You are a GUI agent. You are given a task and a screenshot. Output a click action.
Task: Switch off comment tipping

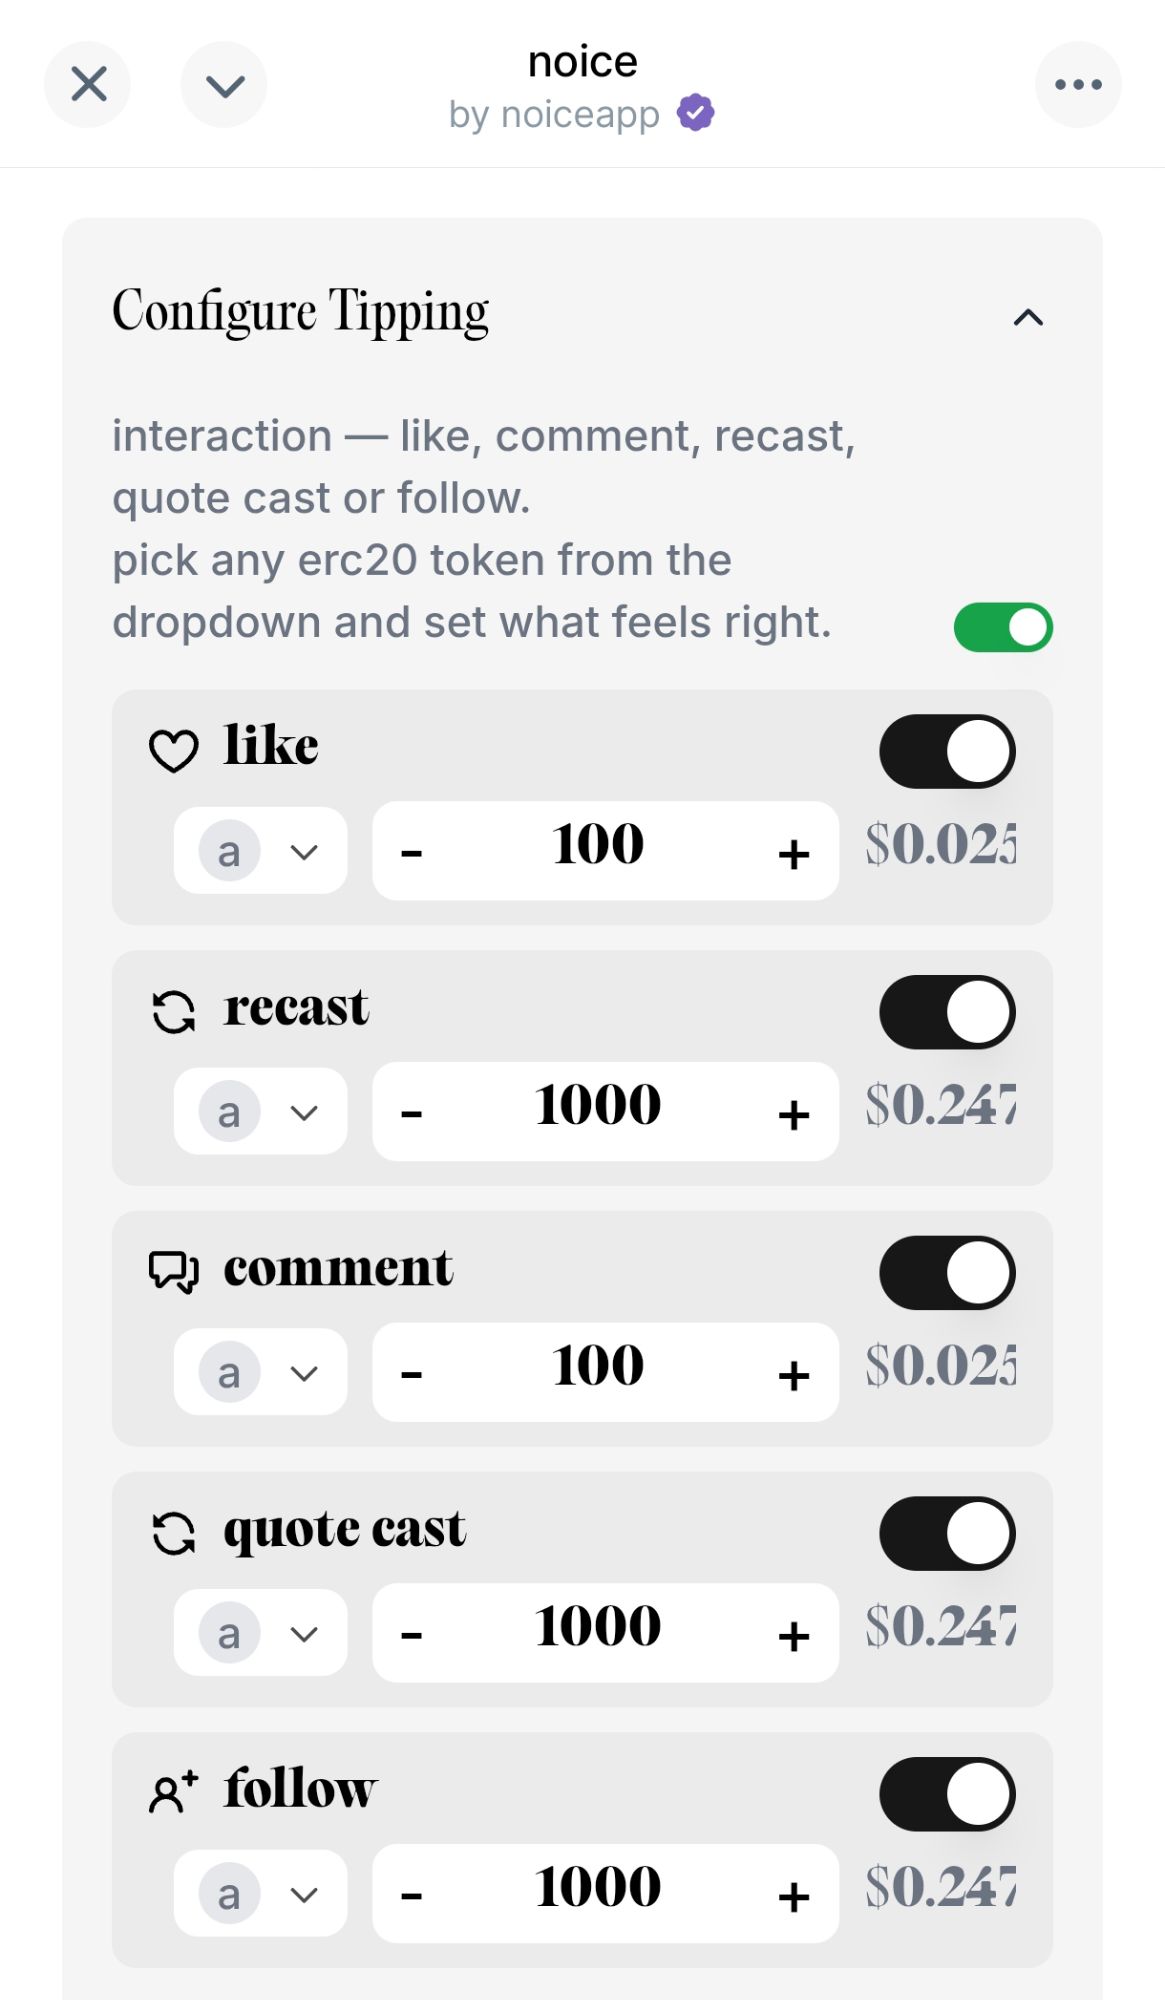pos(947,1273)
